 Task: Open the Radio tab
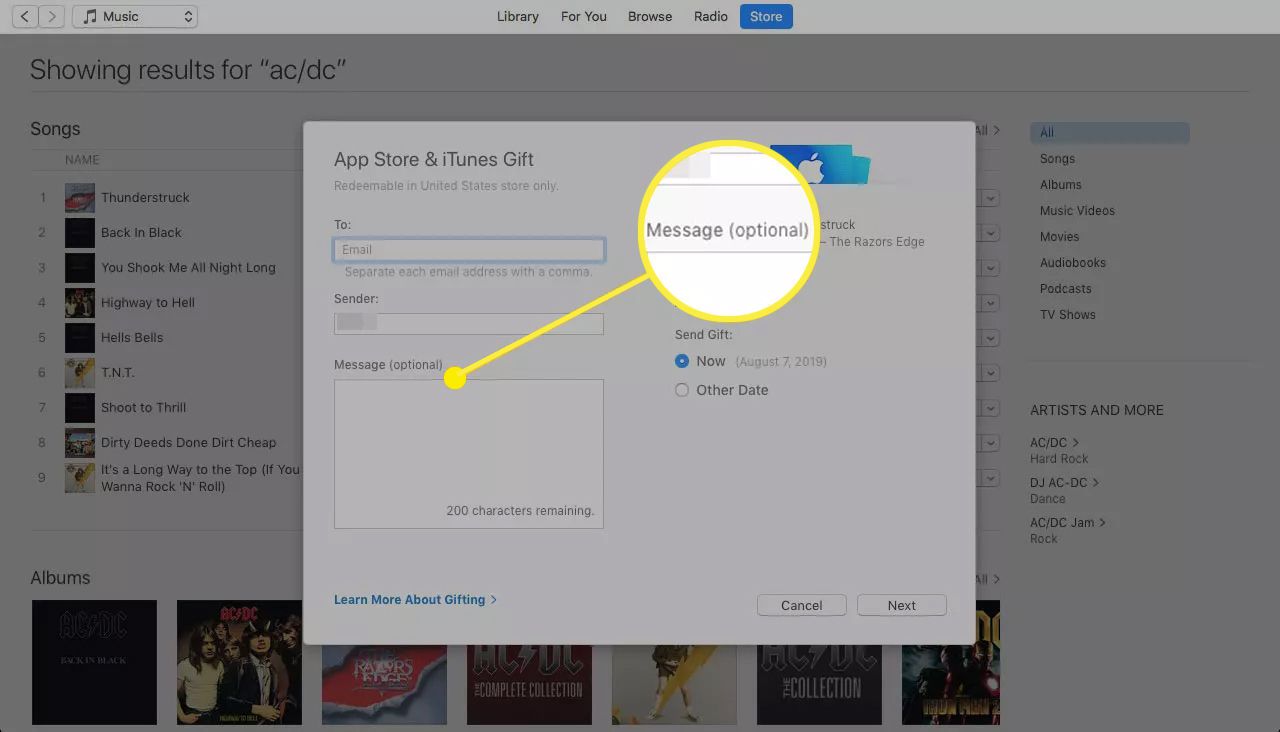point(711,16)
